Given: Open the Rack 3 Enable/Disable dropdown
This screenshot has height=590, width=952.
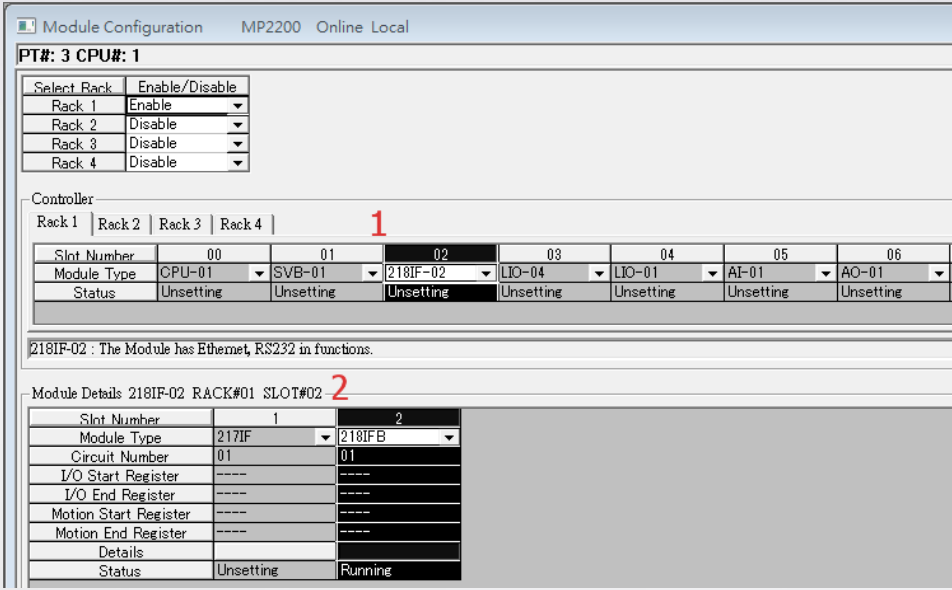Looking at the screenshot, I should click(238, 144).
